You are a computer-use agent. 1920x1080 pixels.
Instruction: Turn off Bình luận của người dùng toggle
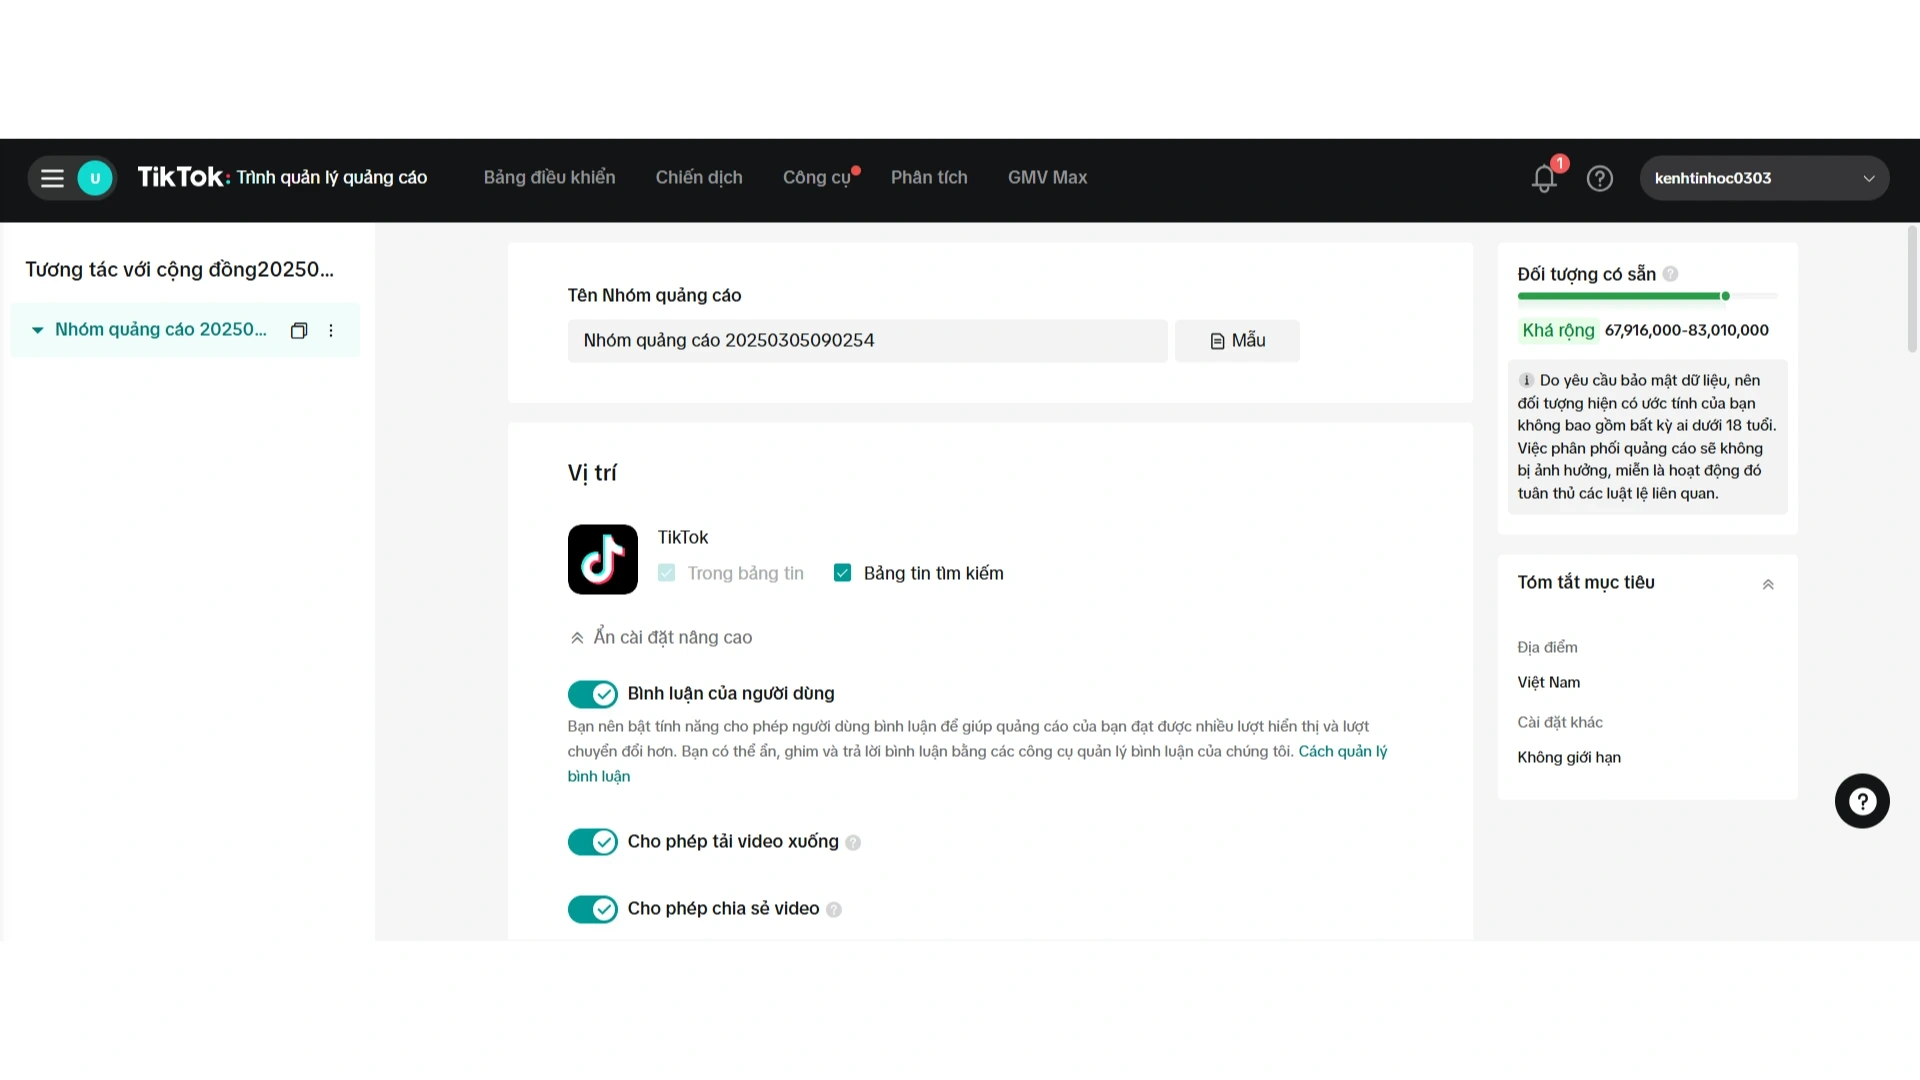593,694
